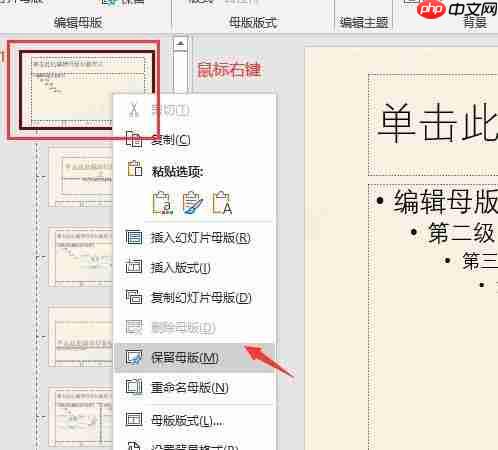Click the Insert Layout icon
The height and width of the screenshot is (450, 498).
(134, 267)
